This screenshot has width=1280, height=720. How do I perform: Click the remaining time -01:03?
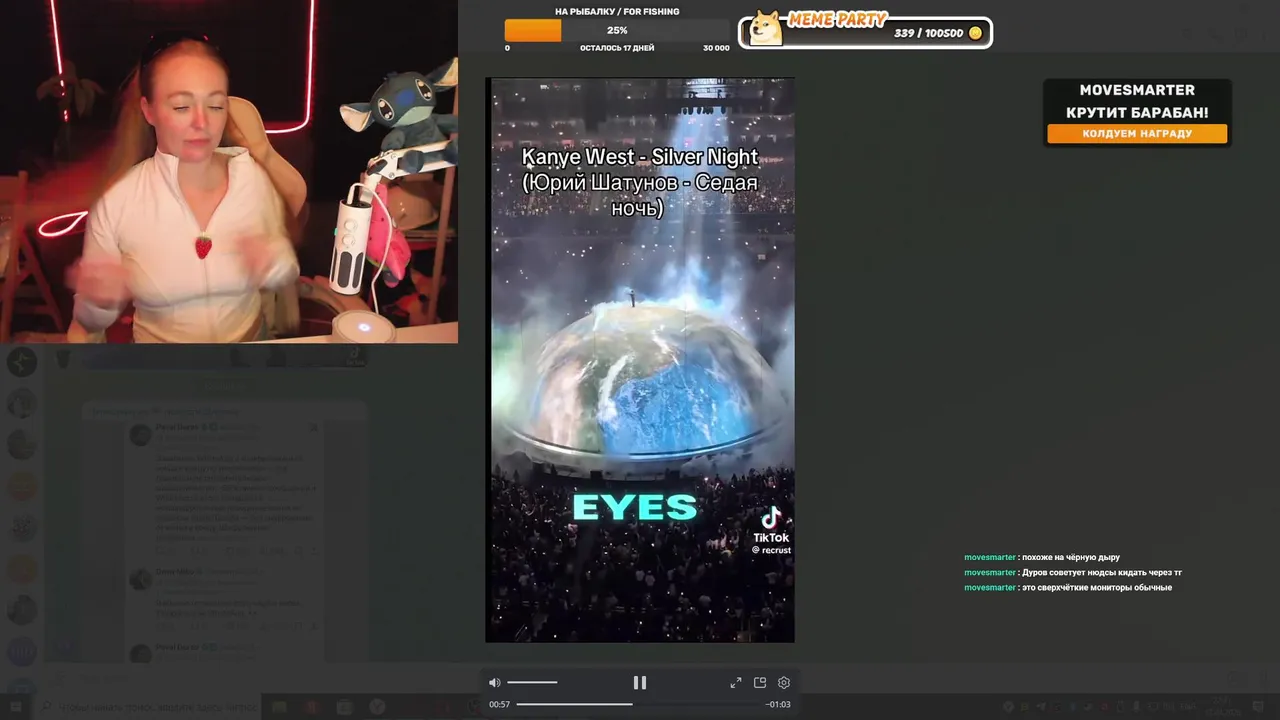tap(778, 704)
